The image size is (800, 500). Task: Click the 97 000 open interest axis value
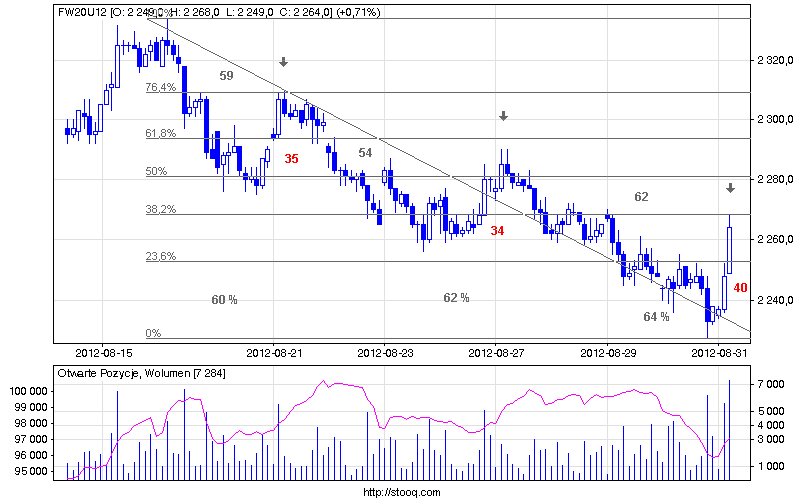(x=31, y=439)
